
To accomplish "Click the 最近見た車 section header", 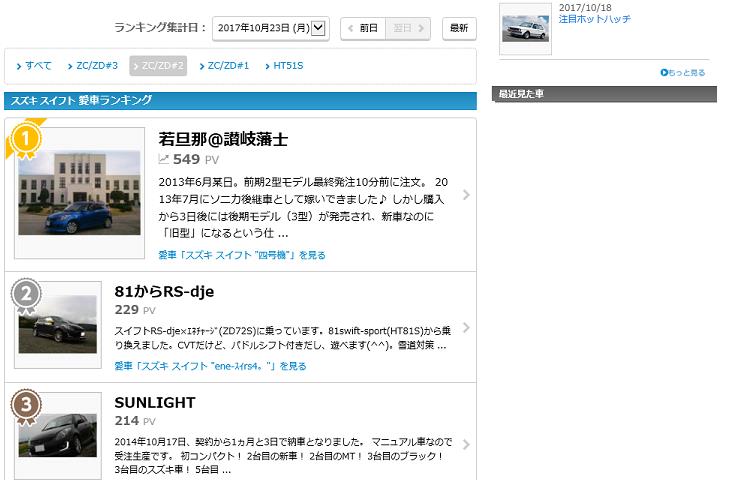I will 605,94.
